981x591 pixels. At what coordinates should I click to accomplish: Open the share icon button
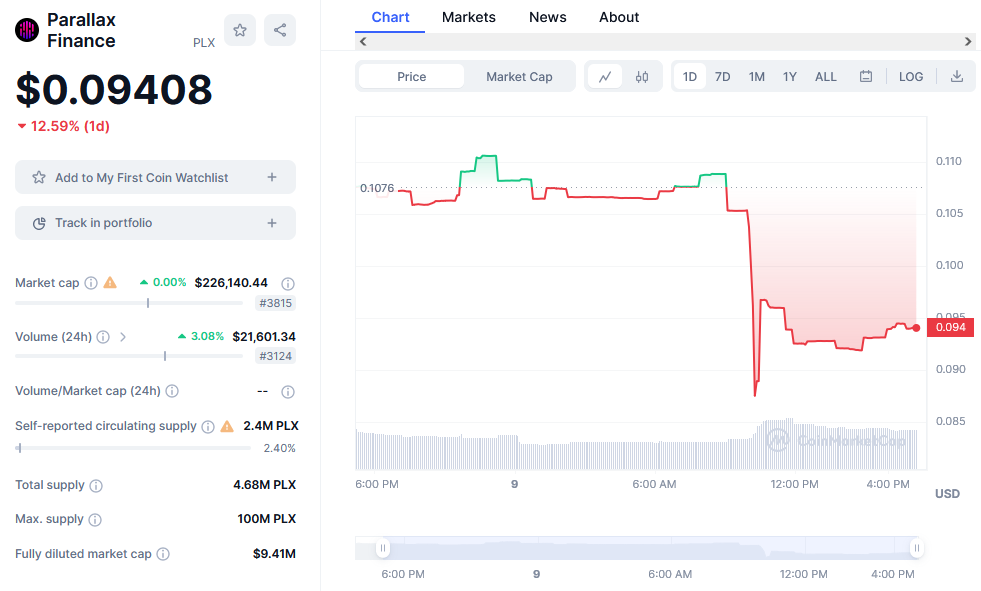point(280,30)
